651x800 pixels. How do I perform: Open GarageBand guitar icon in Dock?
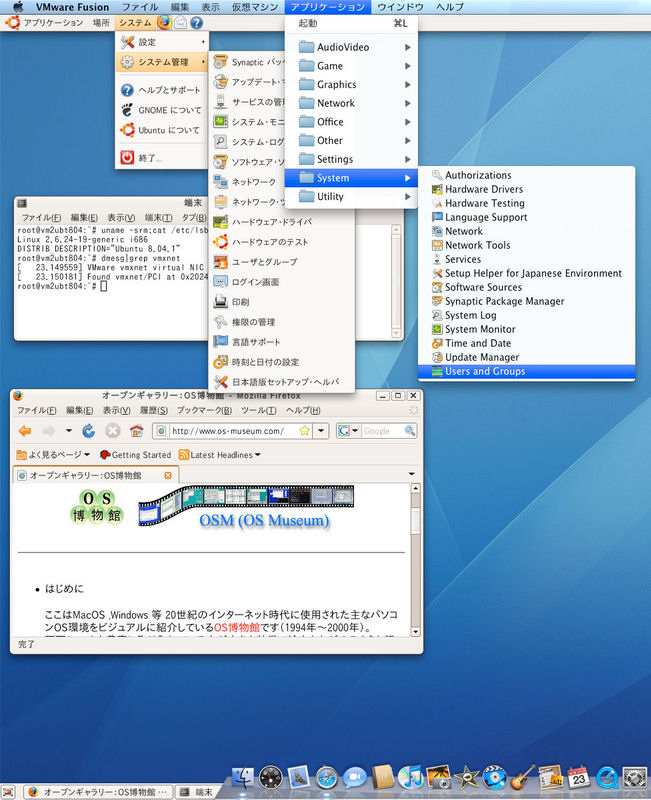(x=522, y=777)
